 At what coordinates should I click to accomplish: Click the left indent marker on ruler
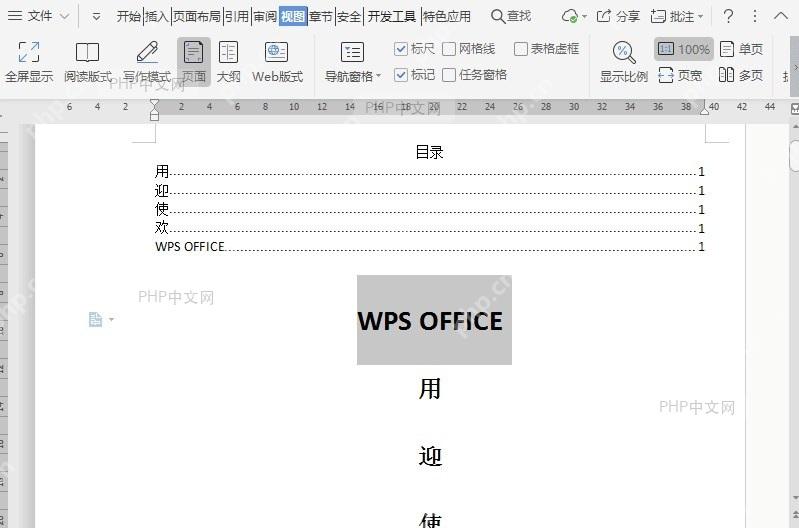tap(154, 110)
